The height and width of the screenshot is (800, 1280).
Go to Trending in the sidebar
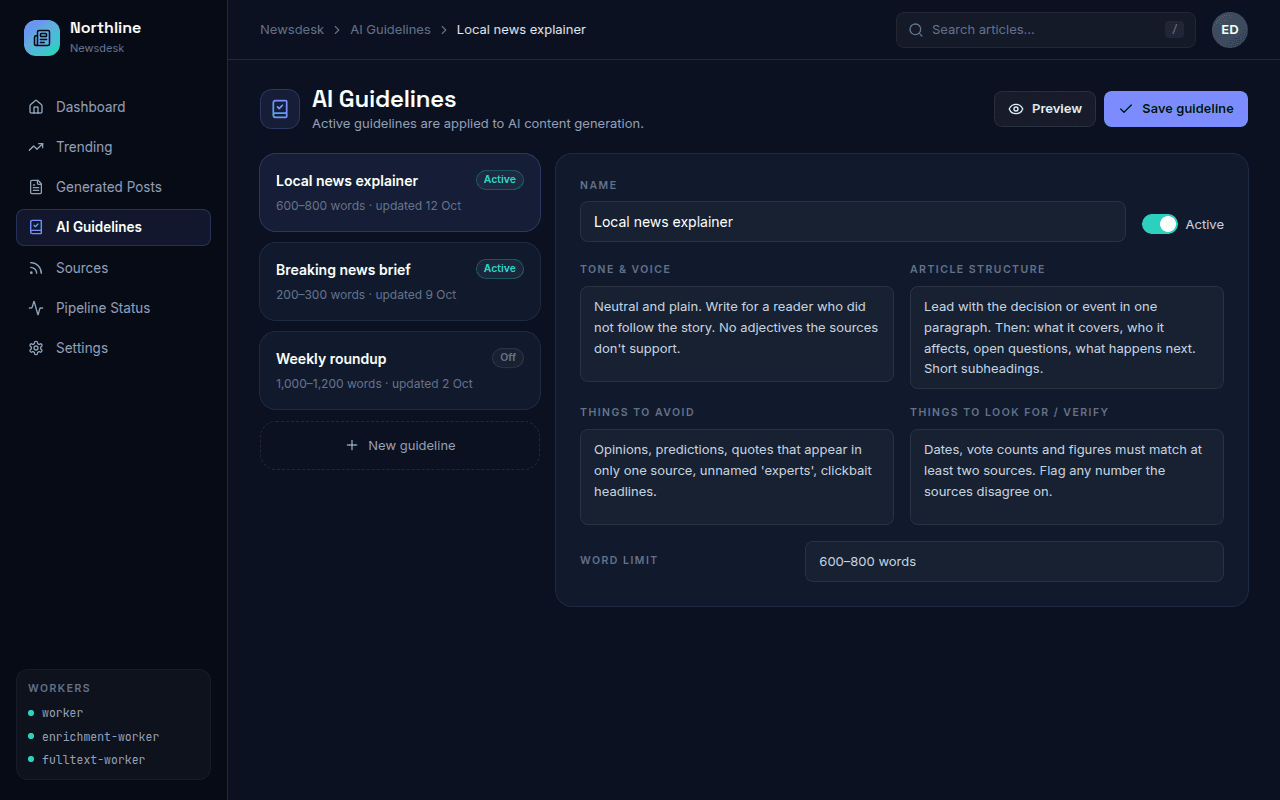113,147
